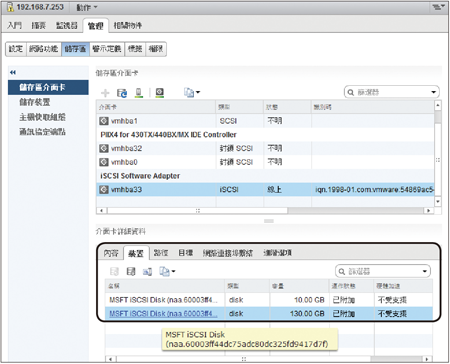Click the adapter icon after the toolbar divider
This screenshot has width=450, height=364.
tap(160, 93)
